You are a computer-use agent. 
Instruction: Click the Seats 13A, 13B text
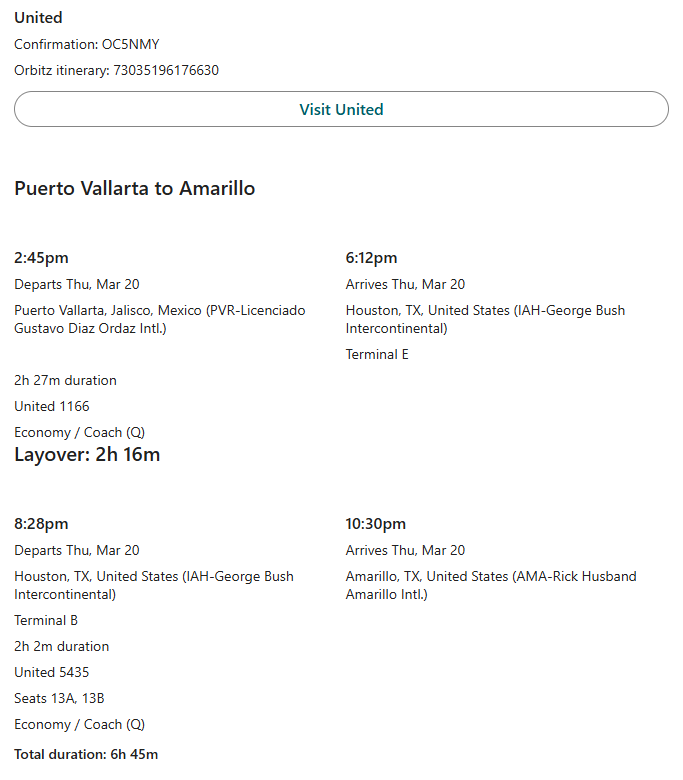pos(58,698)
